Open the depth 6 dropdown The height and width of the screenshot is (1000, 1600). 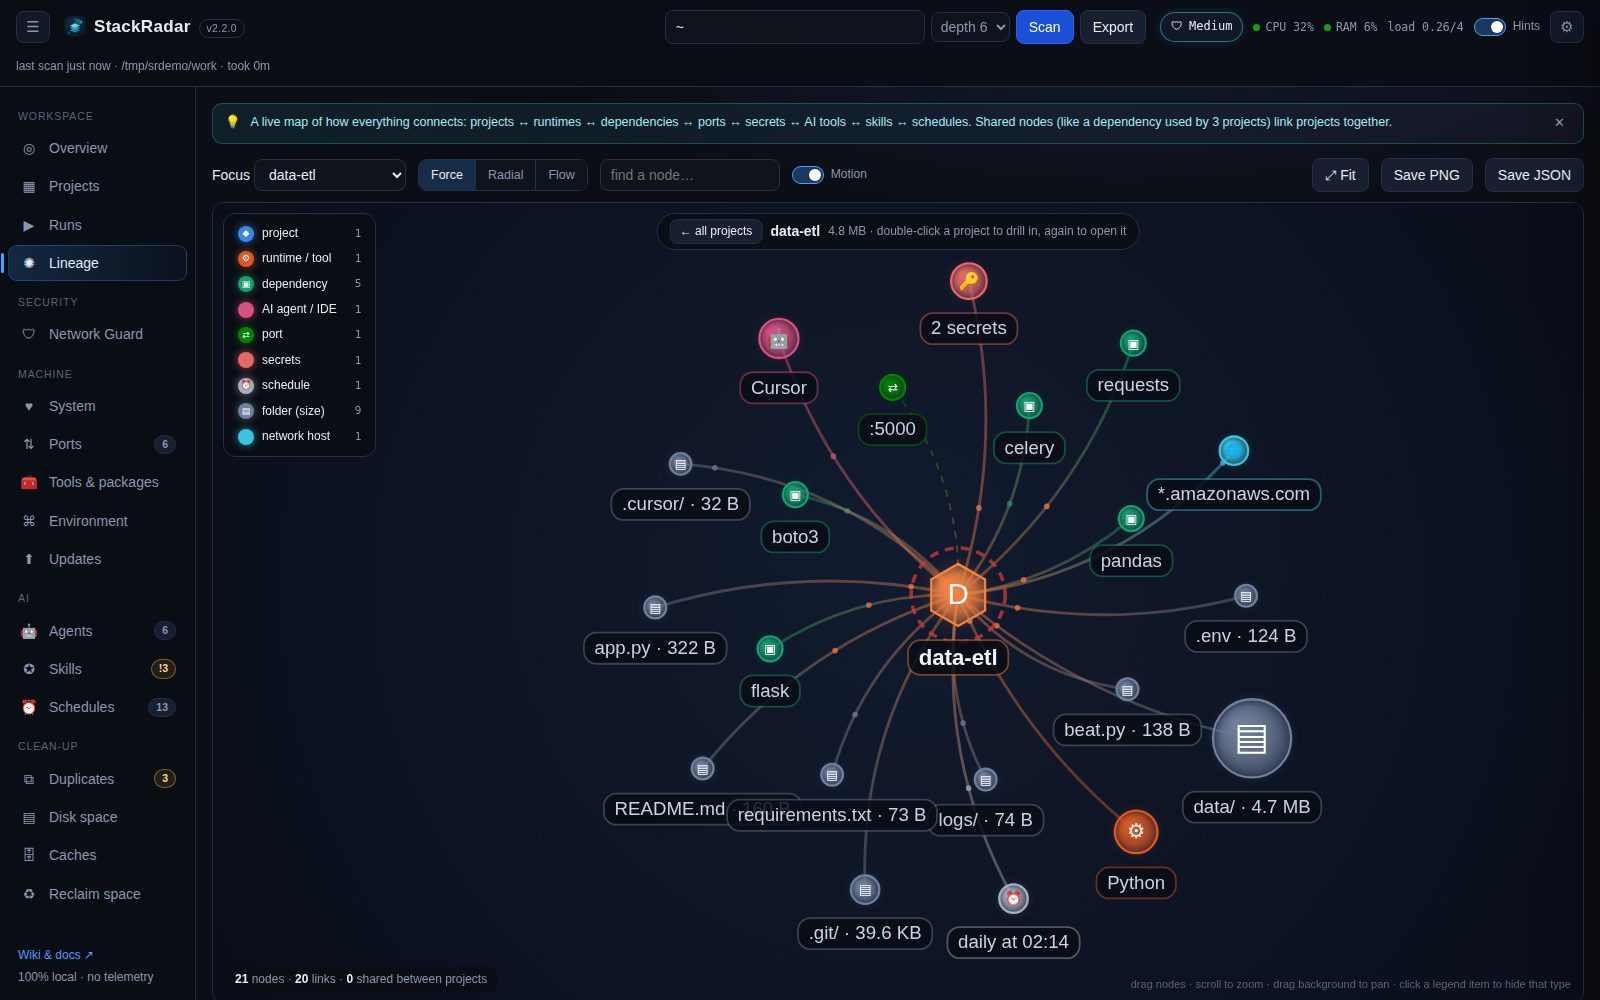970,27
